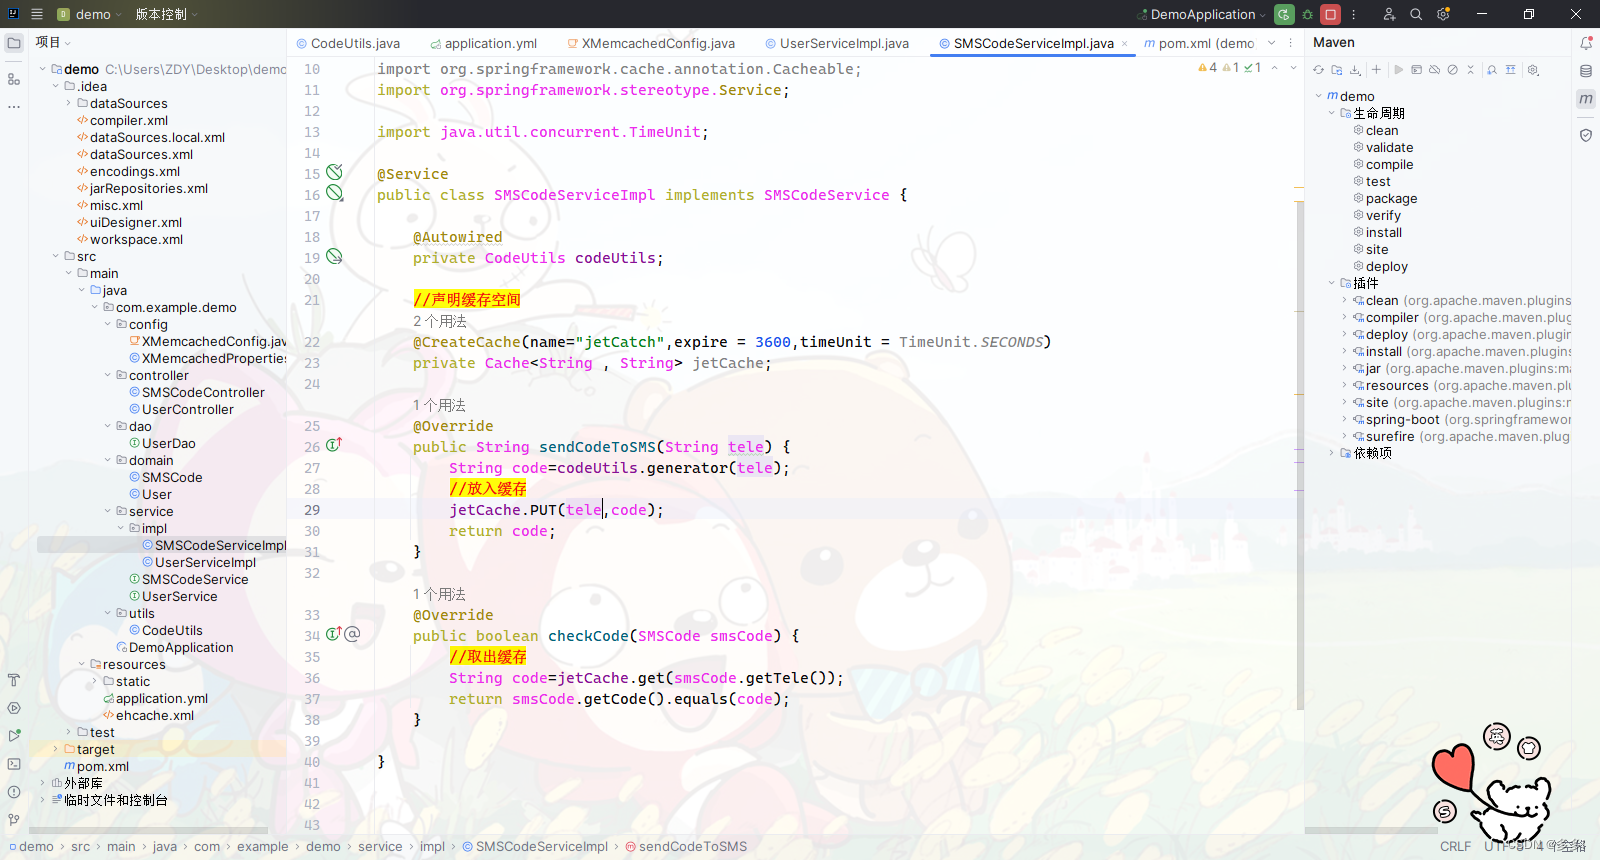The width and height of the screenshot is (1600, 860).
Task: Open Maven settings gear
Action: [1533, 70]
